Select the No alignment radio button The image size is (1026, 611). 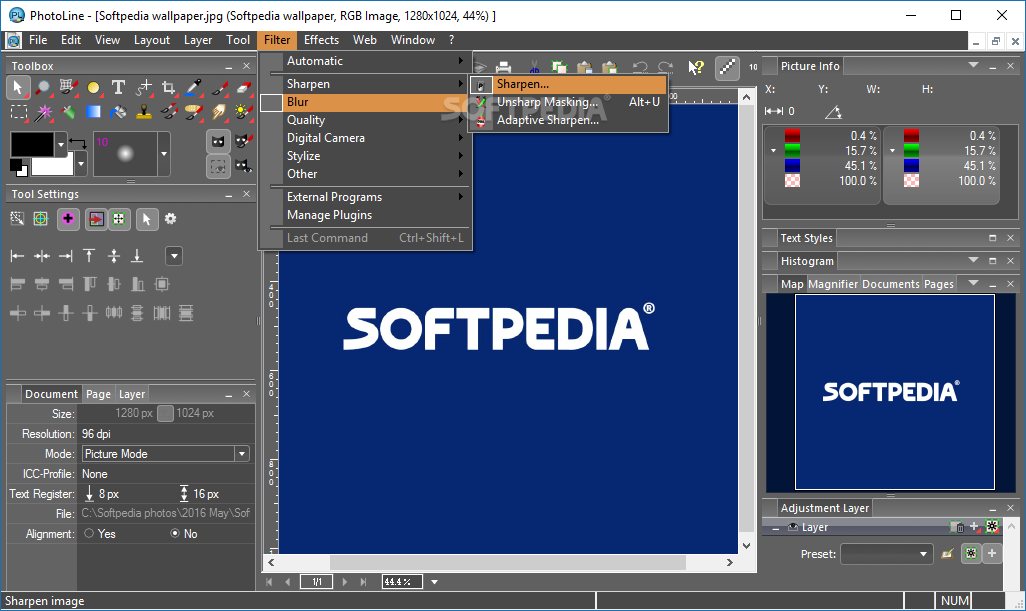(175, 533)
